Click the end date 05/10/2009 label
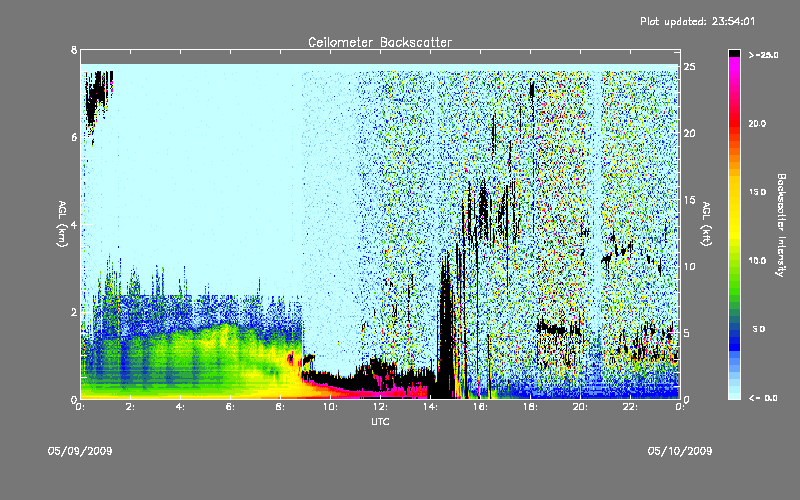The image size is (800, 500). point(680,451)
